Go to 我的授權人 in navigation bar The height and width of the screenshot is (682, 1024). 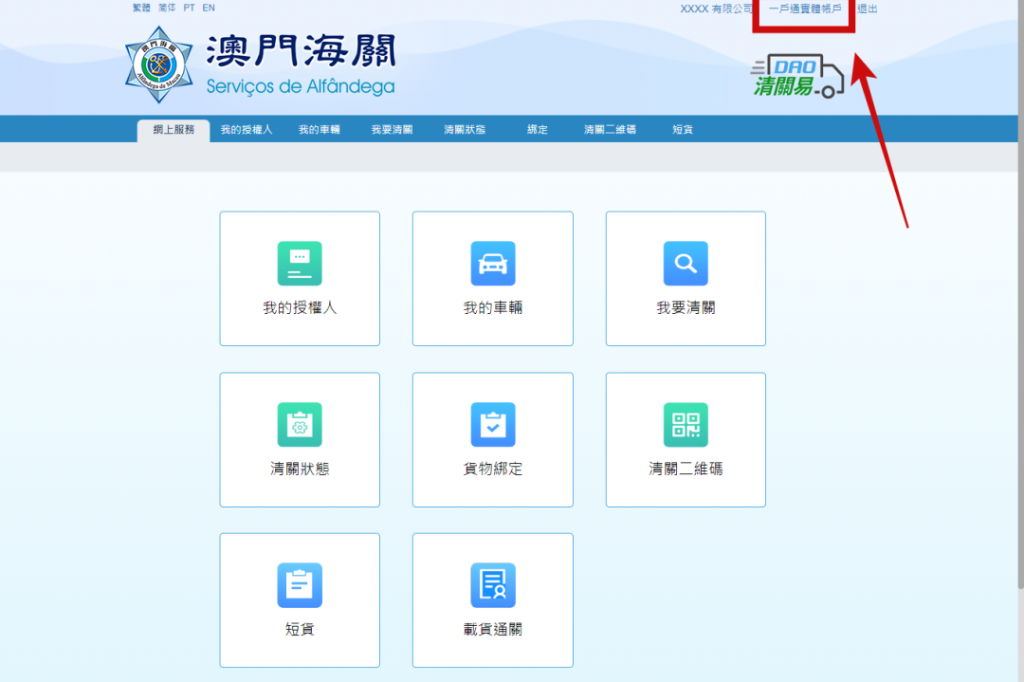click(x=246, y=130)
